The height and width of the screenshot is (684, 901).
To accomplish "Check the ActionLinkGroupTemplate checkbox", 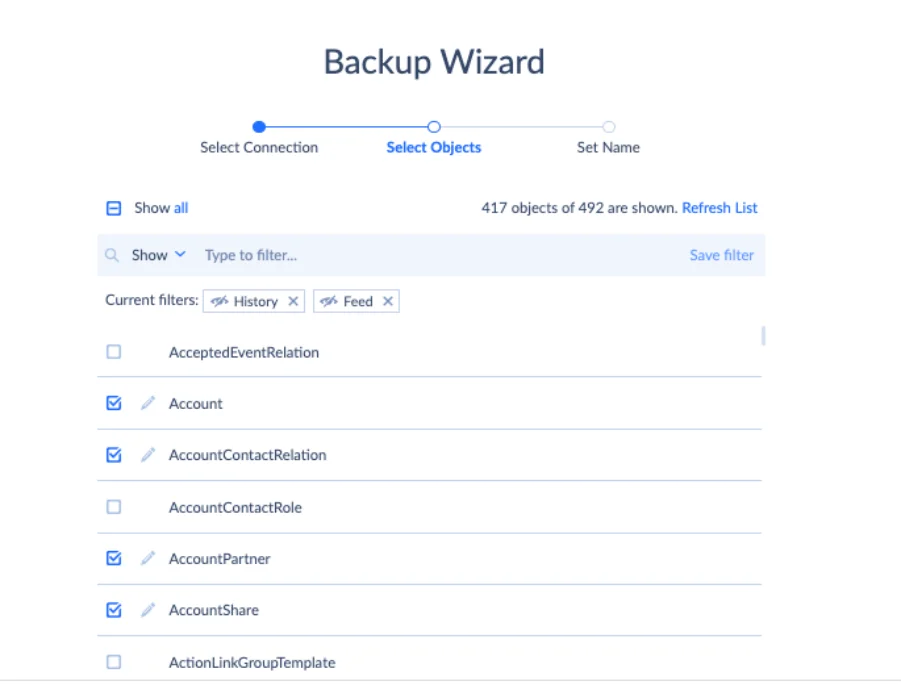I will tap(114, 662).
